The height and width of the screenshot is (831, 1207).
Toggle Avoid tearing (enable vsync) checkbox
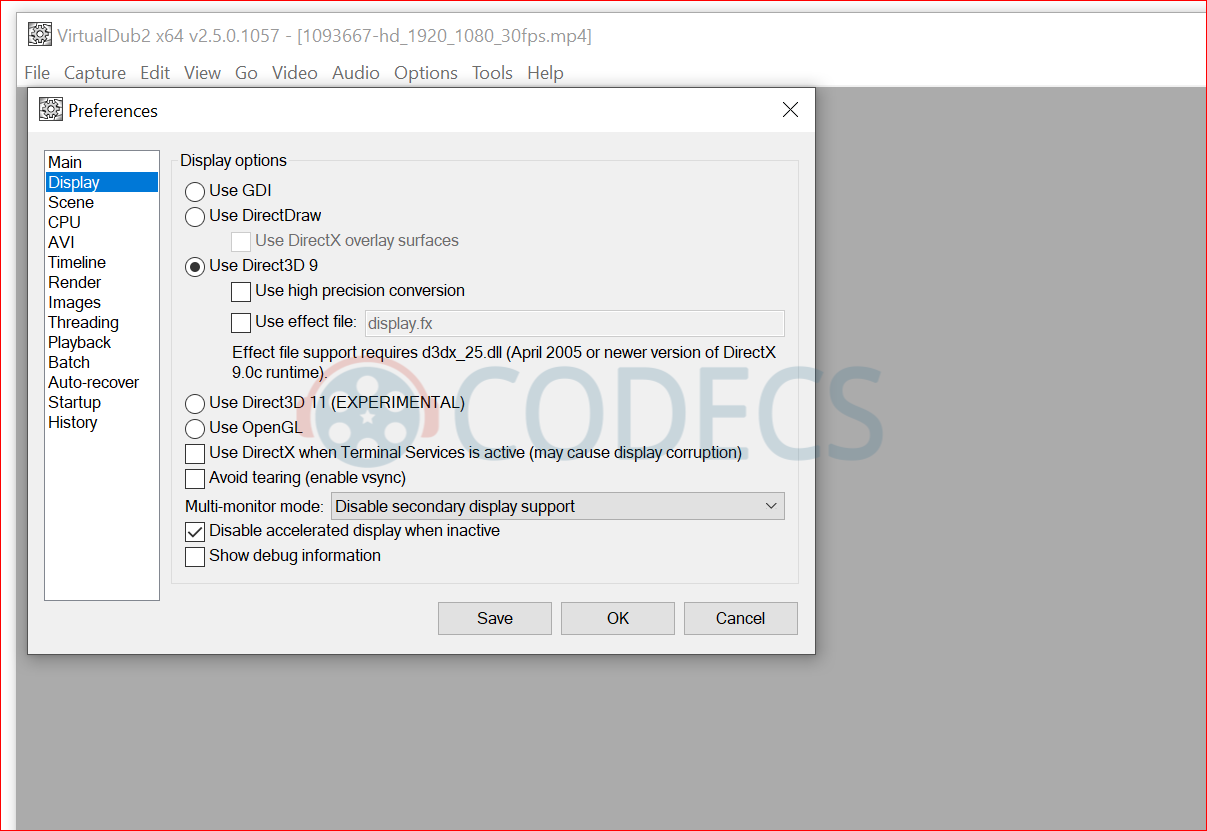coord(195,478)
